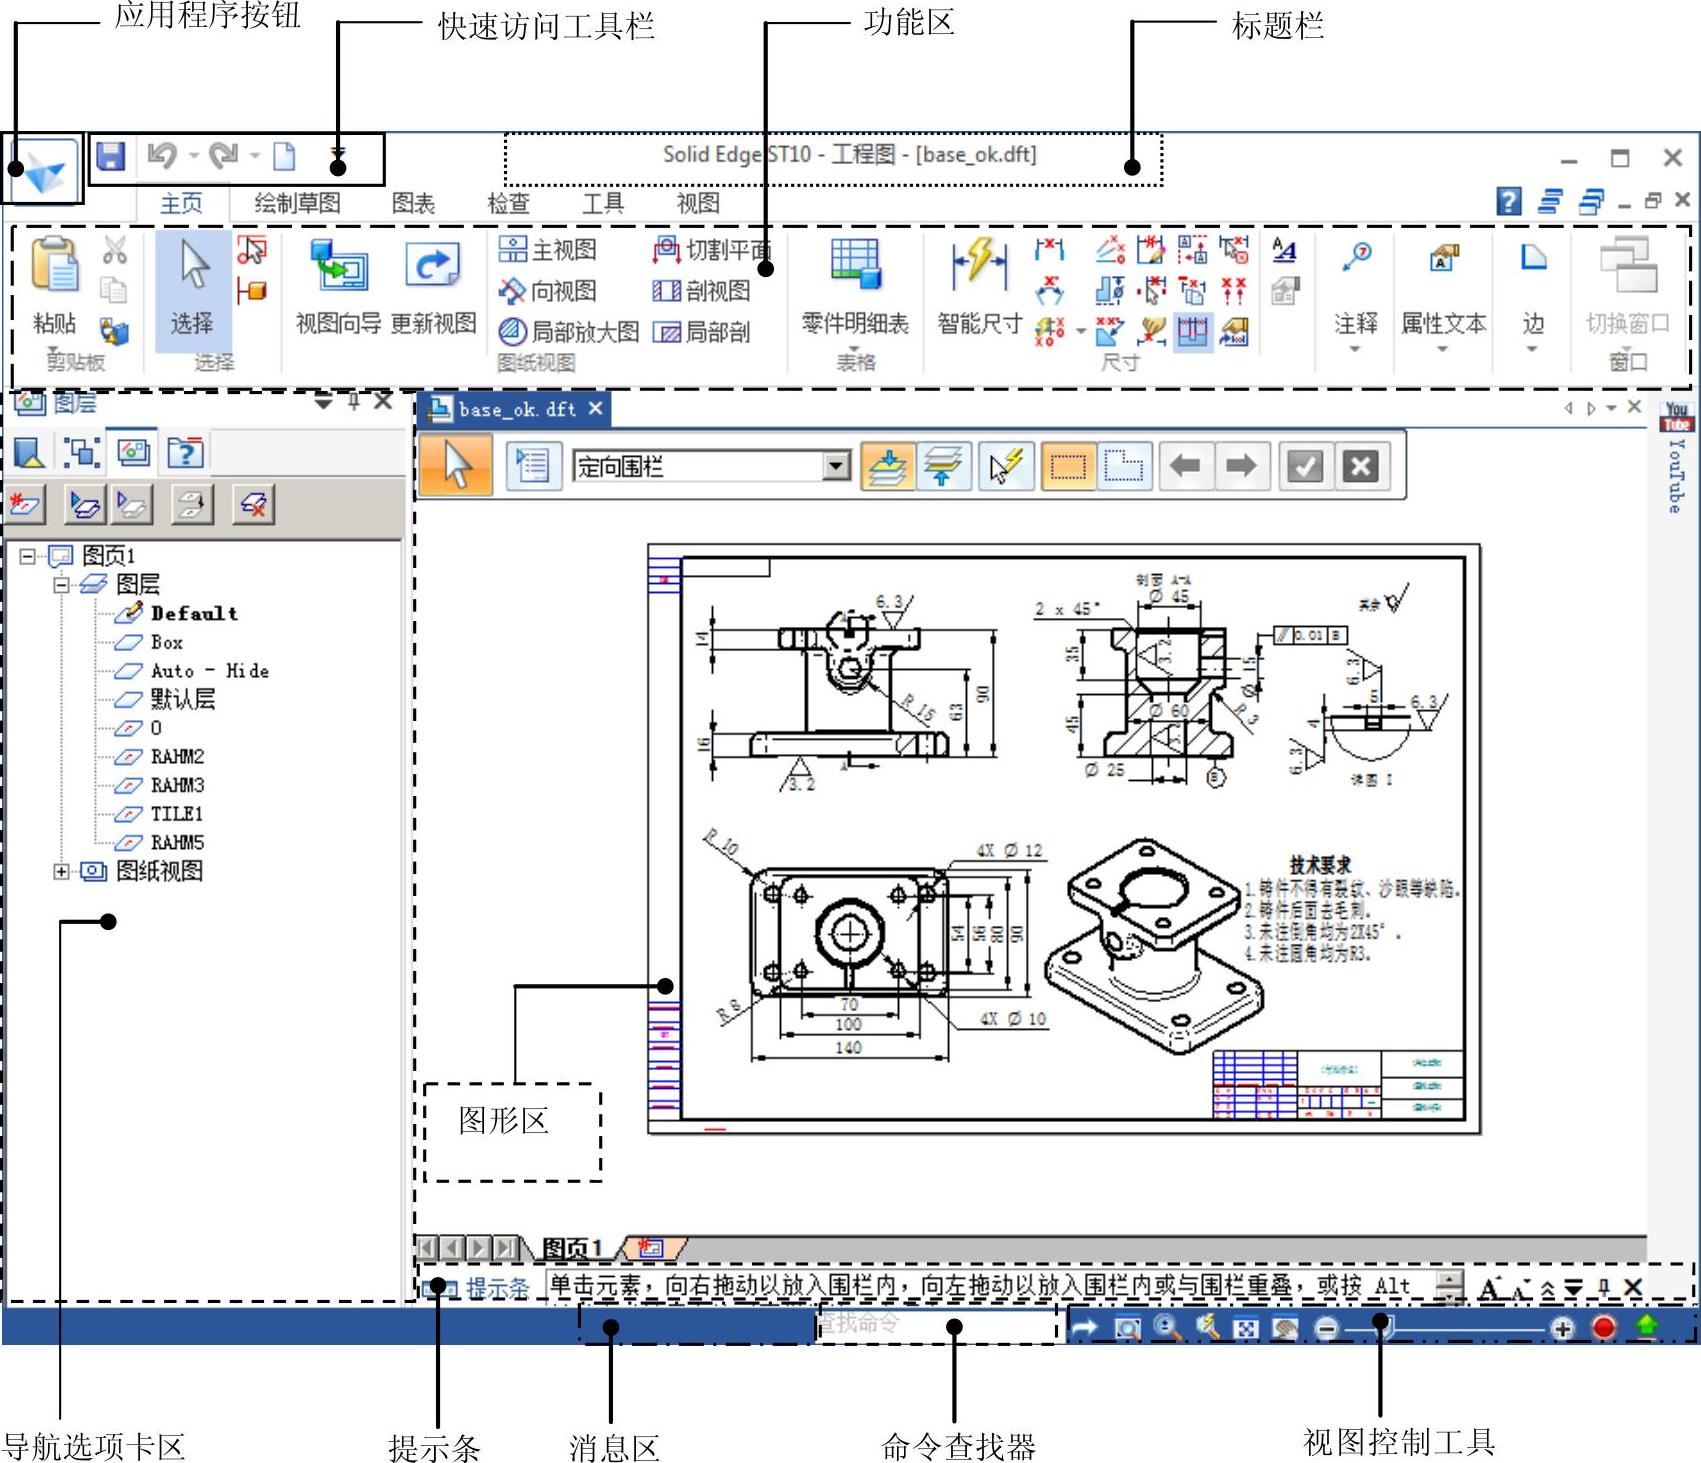Image resolution: width=1701 pixels, height=1463 pixels.
Task: Select the 智能尺寸 smart dimension tool
Action: (980, 287)
